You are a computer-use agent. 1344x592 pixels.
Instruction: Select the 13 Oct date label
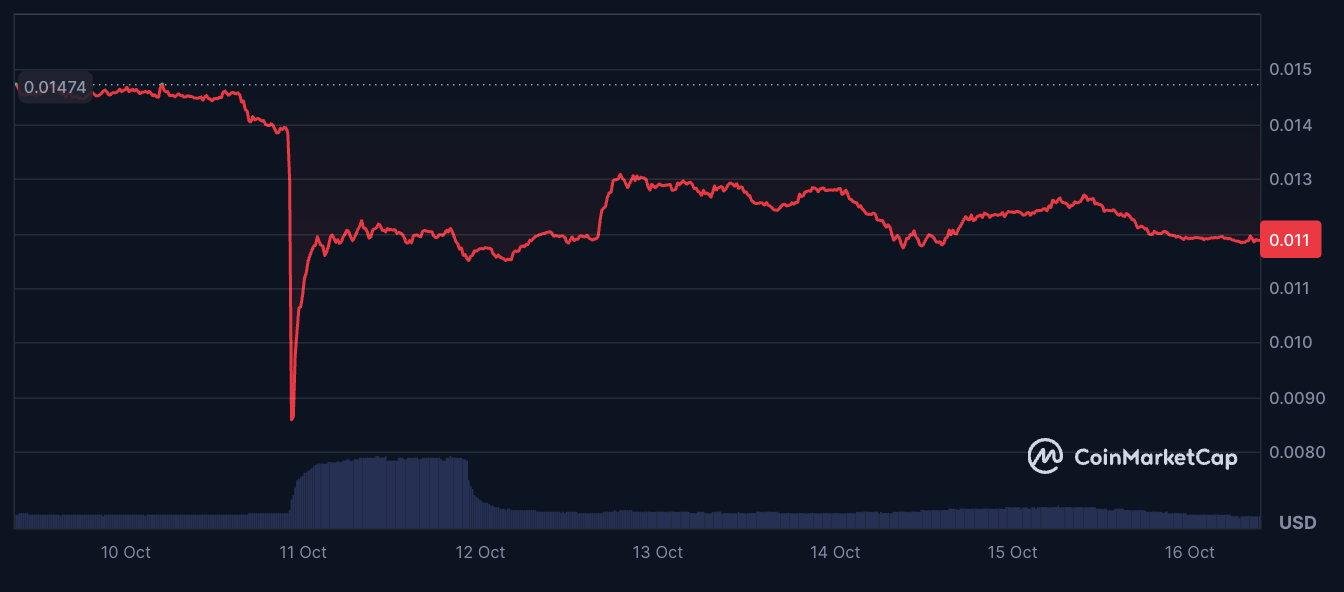657,552
